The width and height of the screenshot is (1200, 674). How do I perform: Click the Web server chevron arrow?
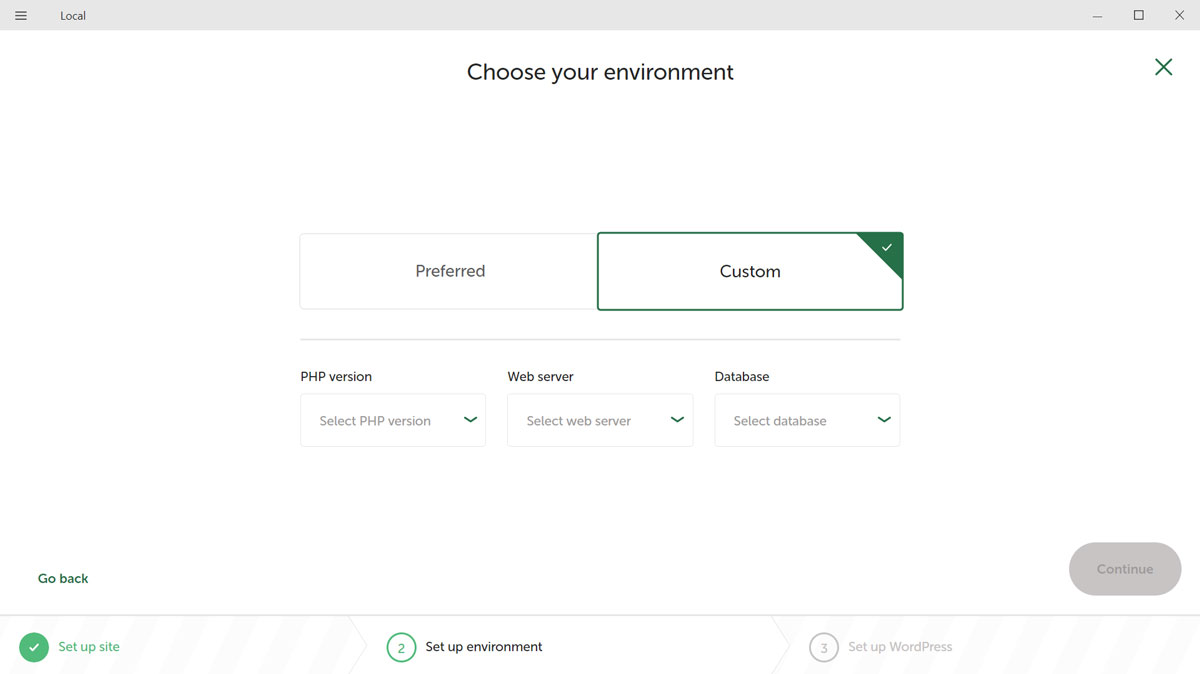tap(677, 420)
